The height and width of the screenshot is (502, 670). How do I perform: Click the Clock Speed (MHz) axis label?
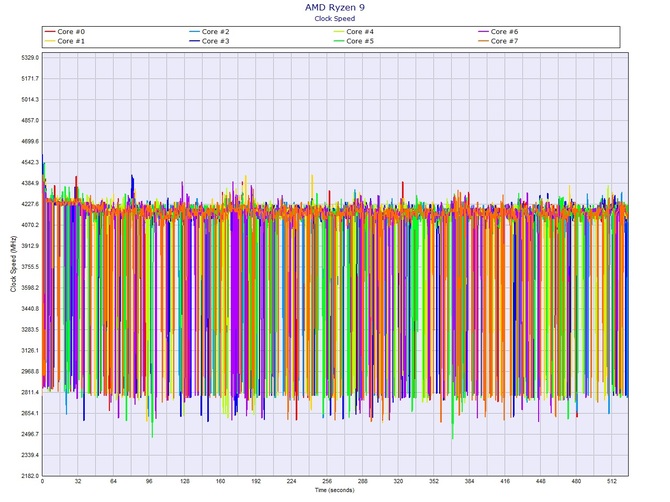[13, 264]
